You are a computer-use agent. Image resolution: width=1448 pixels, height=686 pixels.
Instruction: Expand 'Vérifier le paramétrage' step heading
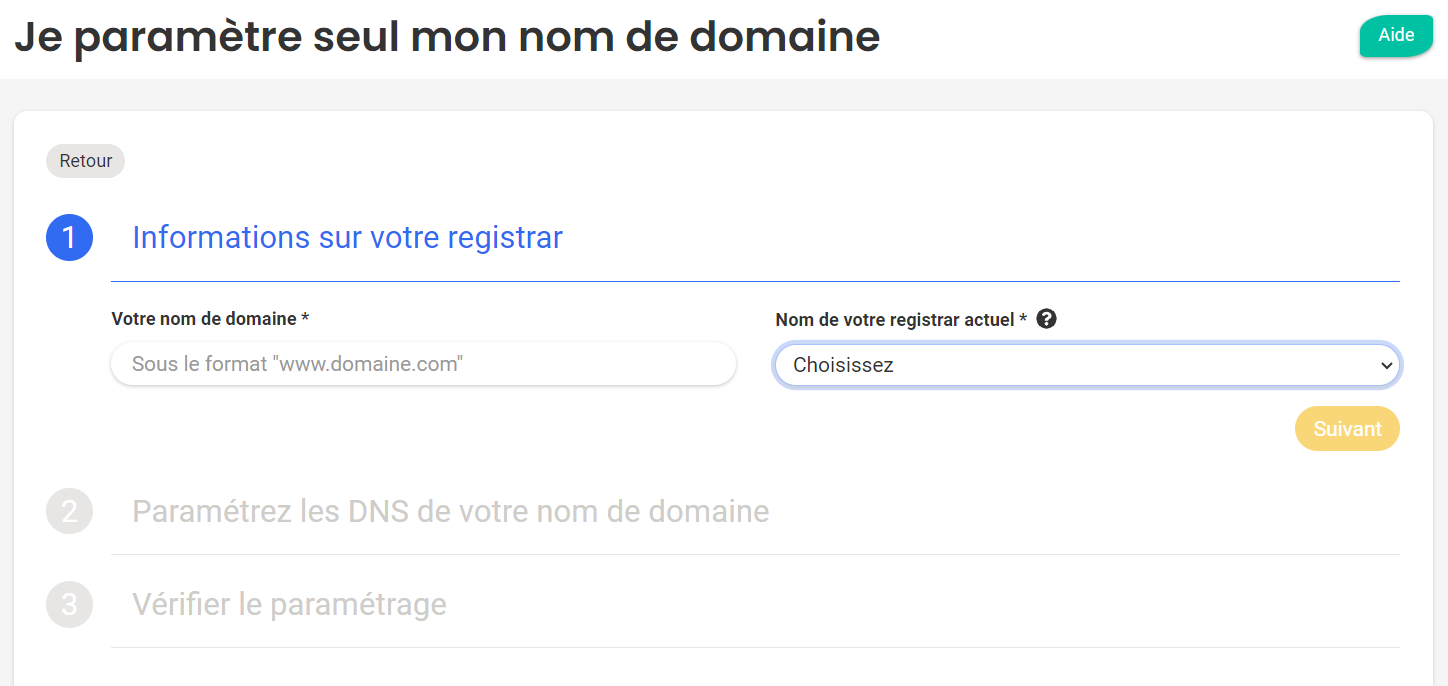289,604
